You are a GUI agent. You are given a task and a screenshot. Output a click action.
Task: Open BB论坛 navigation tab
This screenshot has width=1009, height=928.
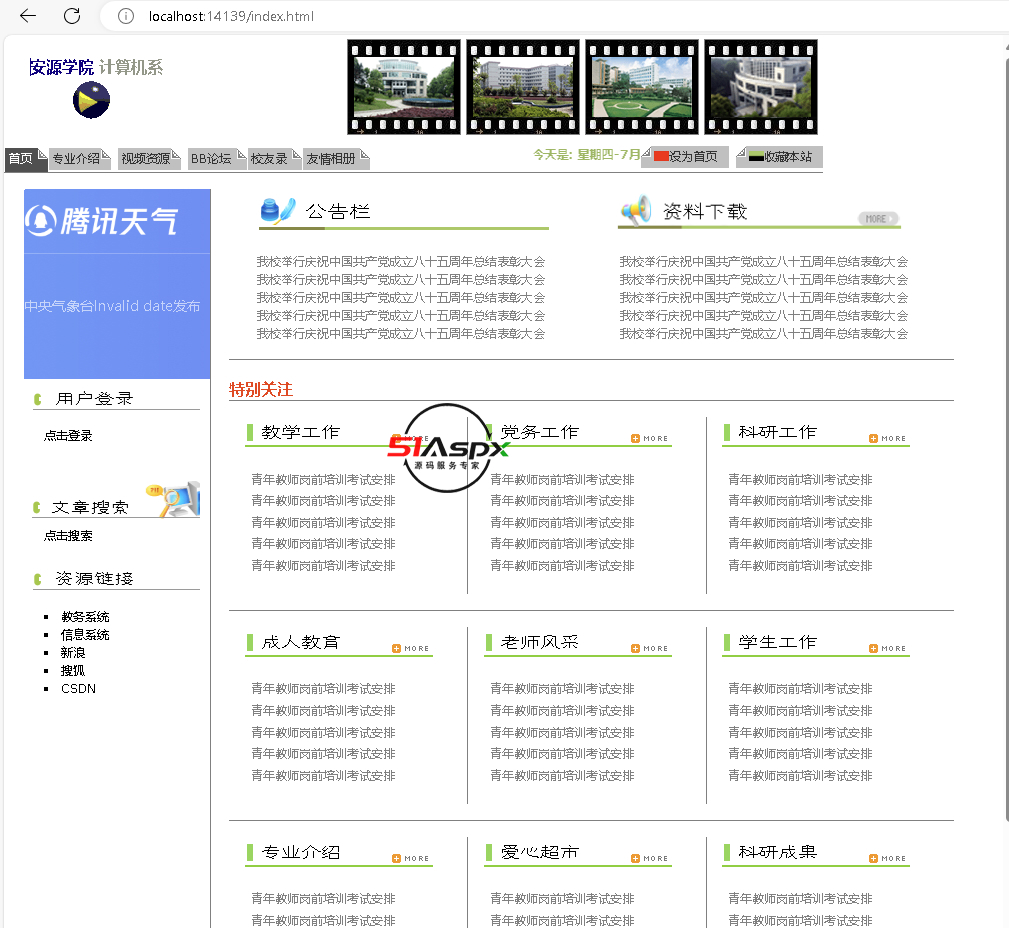click(217, 159)
